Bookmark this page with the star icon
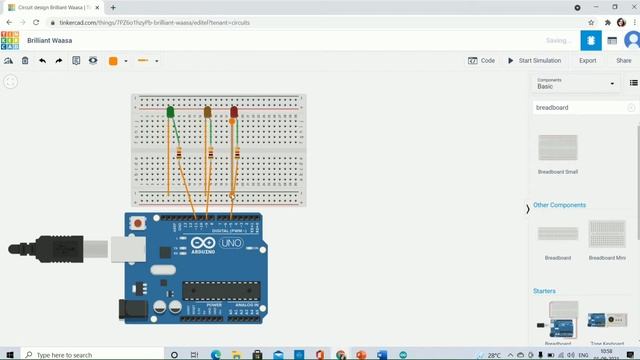Image resolution: width=640 pixels, height=360 pixels. (591, 22)
